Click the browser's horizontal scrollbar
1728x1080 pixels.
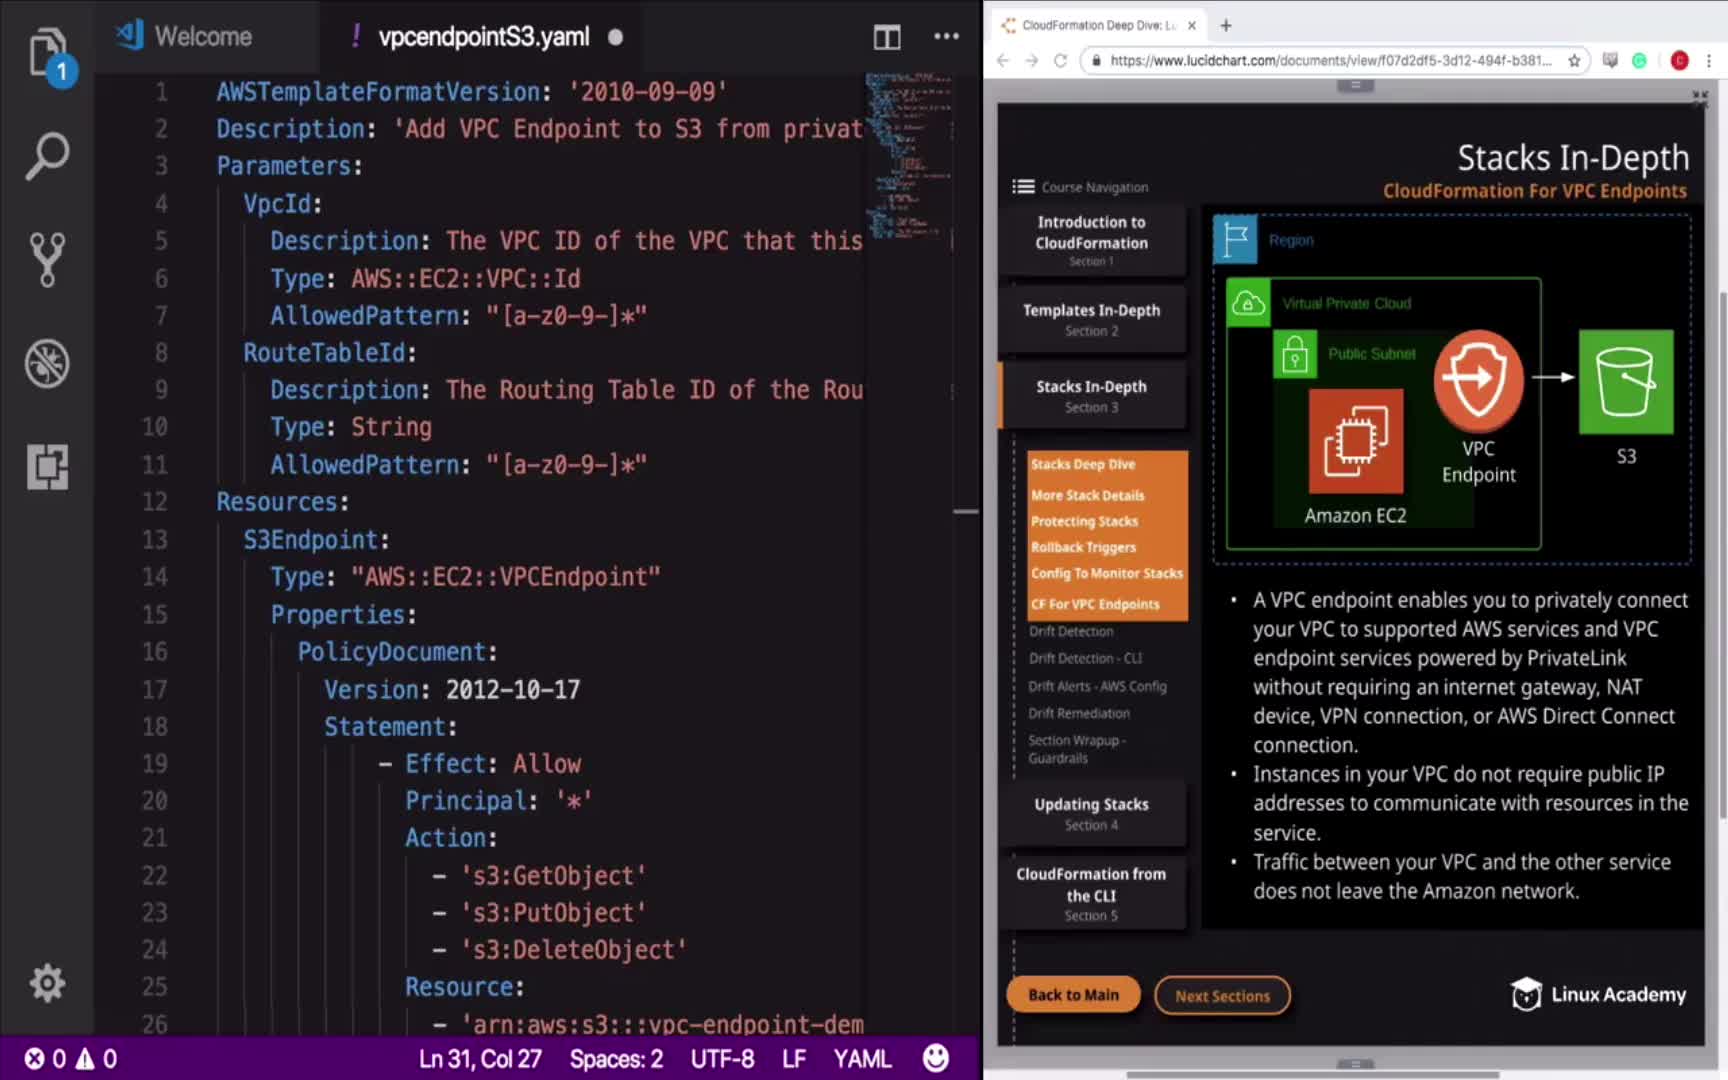(1313, 1075)
